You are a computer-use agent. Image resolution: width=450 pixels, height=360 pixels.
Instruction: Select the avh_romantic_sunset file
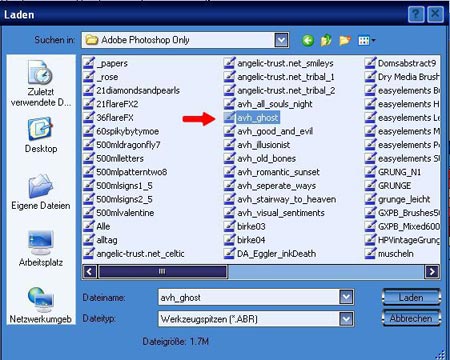click(x=272, y=172)
